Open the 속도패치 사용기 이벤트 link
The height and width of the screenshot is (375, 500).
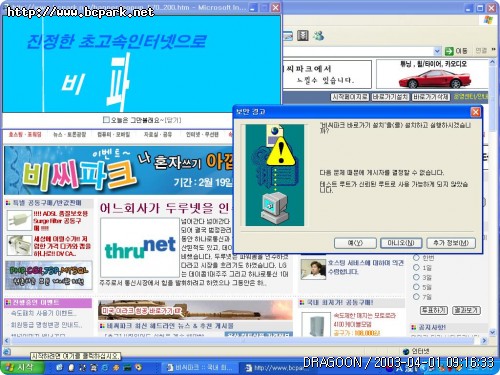pyautogui.click(x=43, y=313)
